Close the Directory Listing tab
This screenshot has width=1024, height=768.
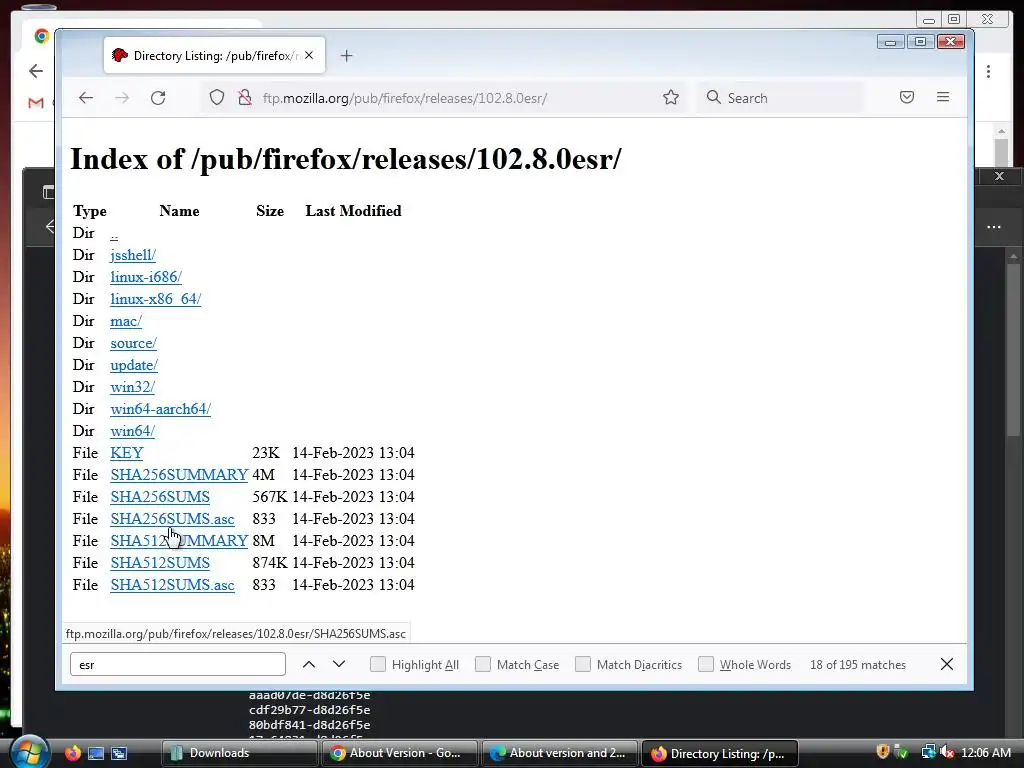[x=309, y=56]
